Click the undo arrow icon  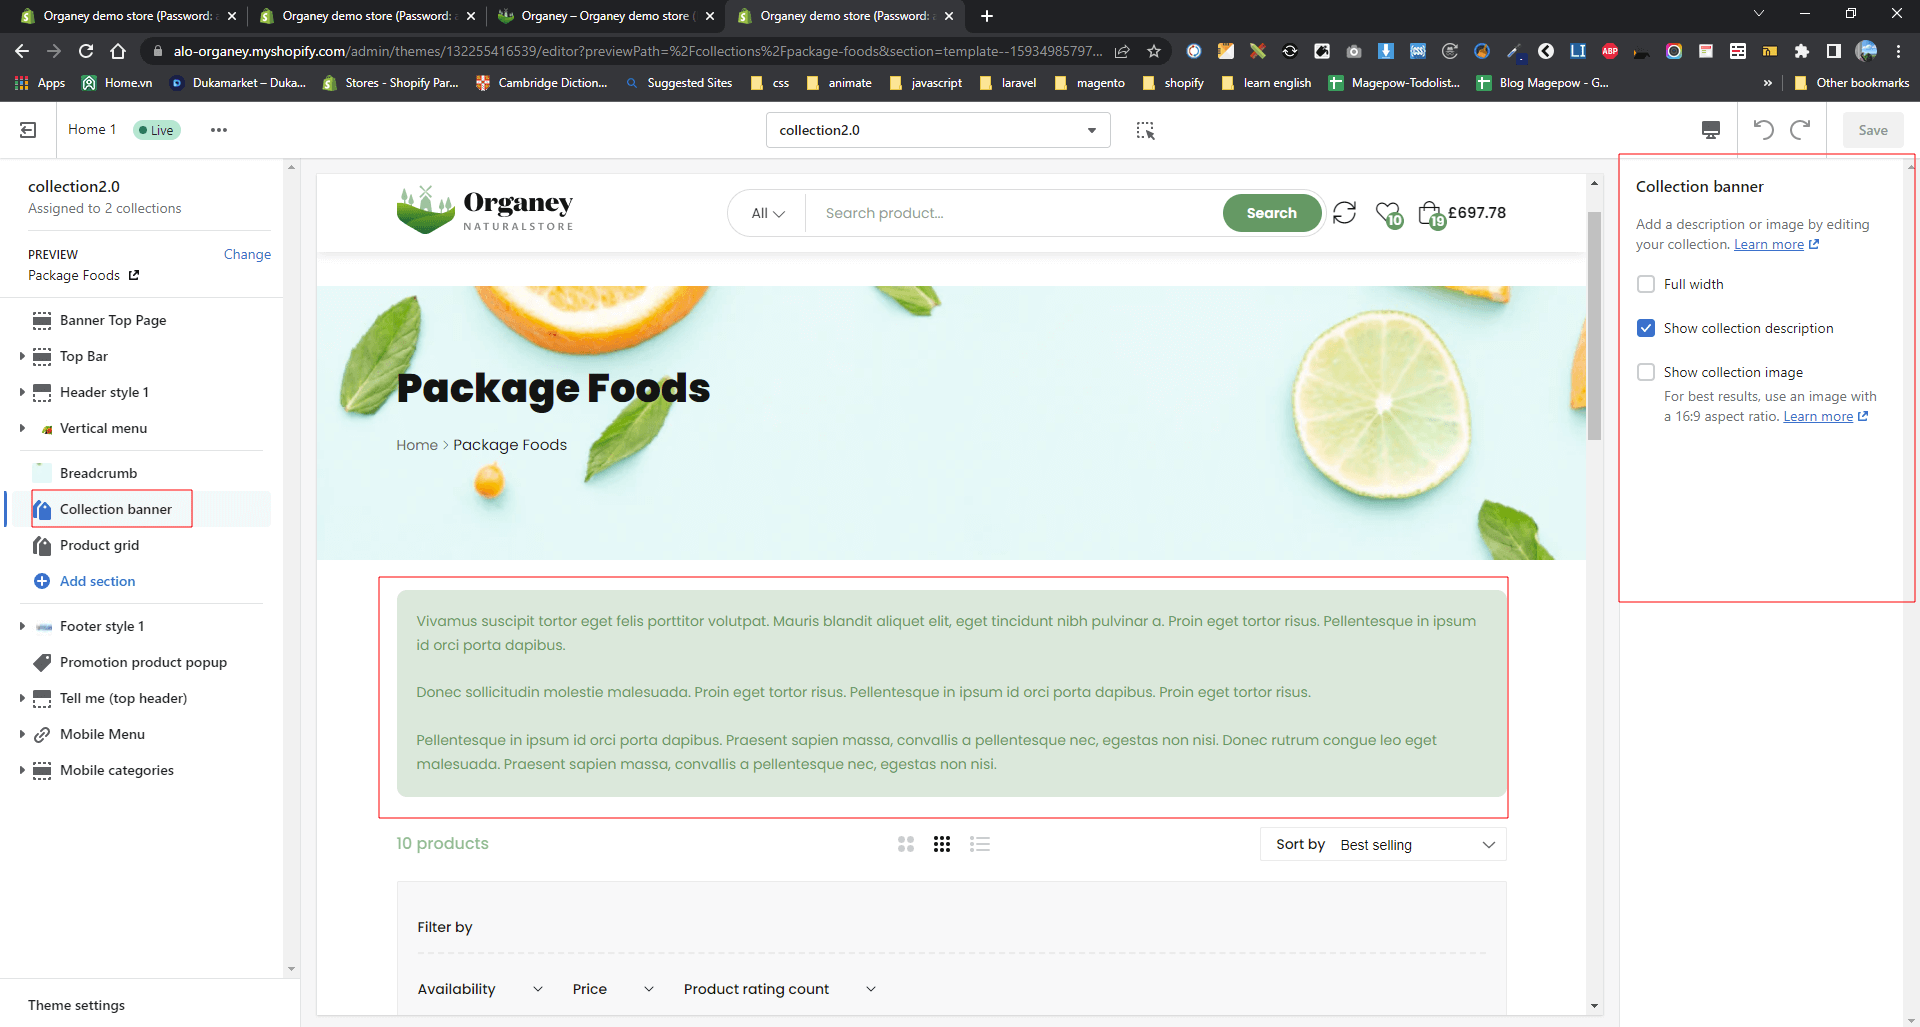click(x=1763, y=130)
